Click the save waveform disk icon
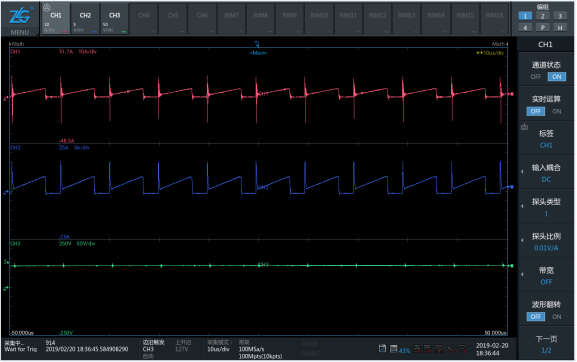The width and height of the screenshot is (577, 362). pyautogui.click(x=382, y=348)
